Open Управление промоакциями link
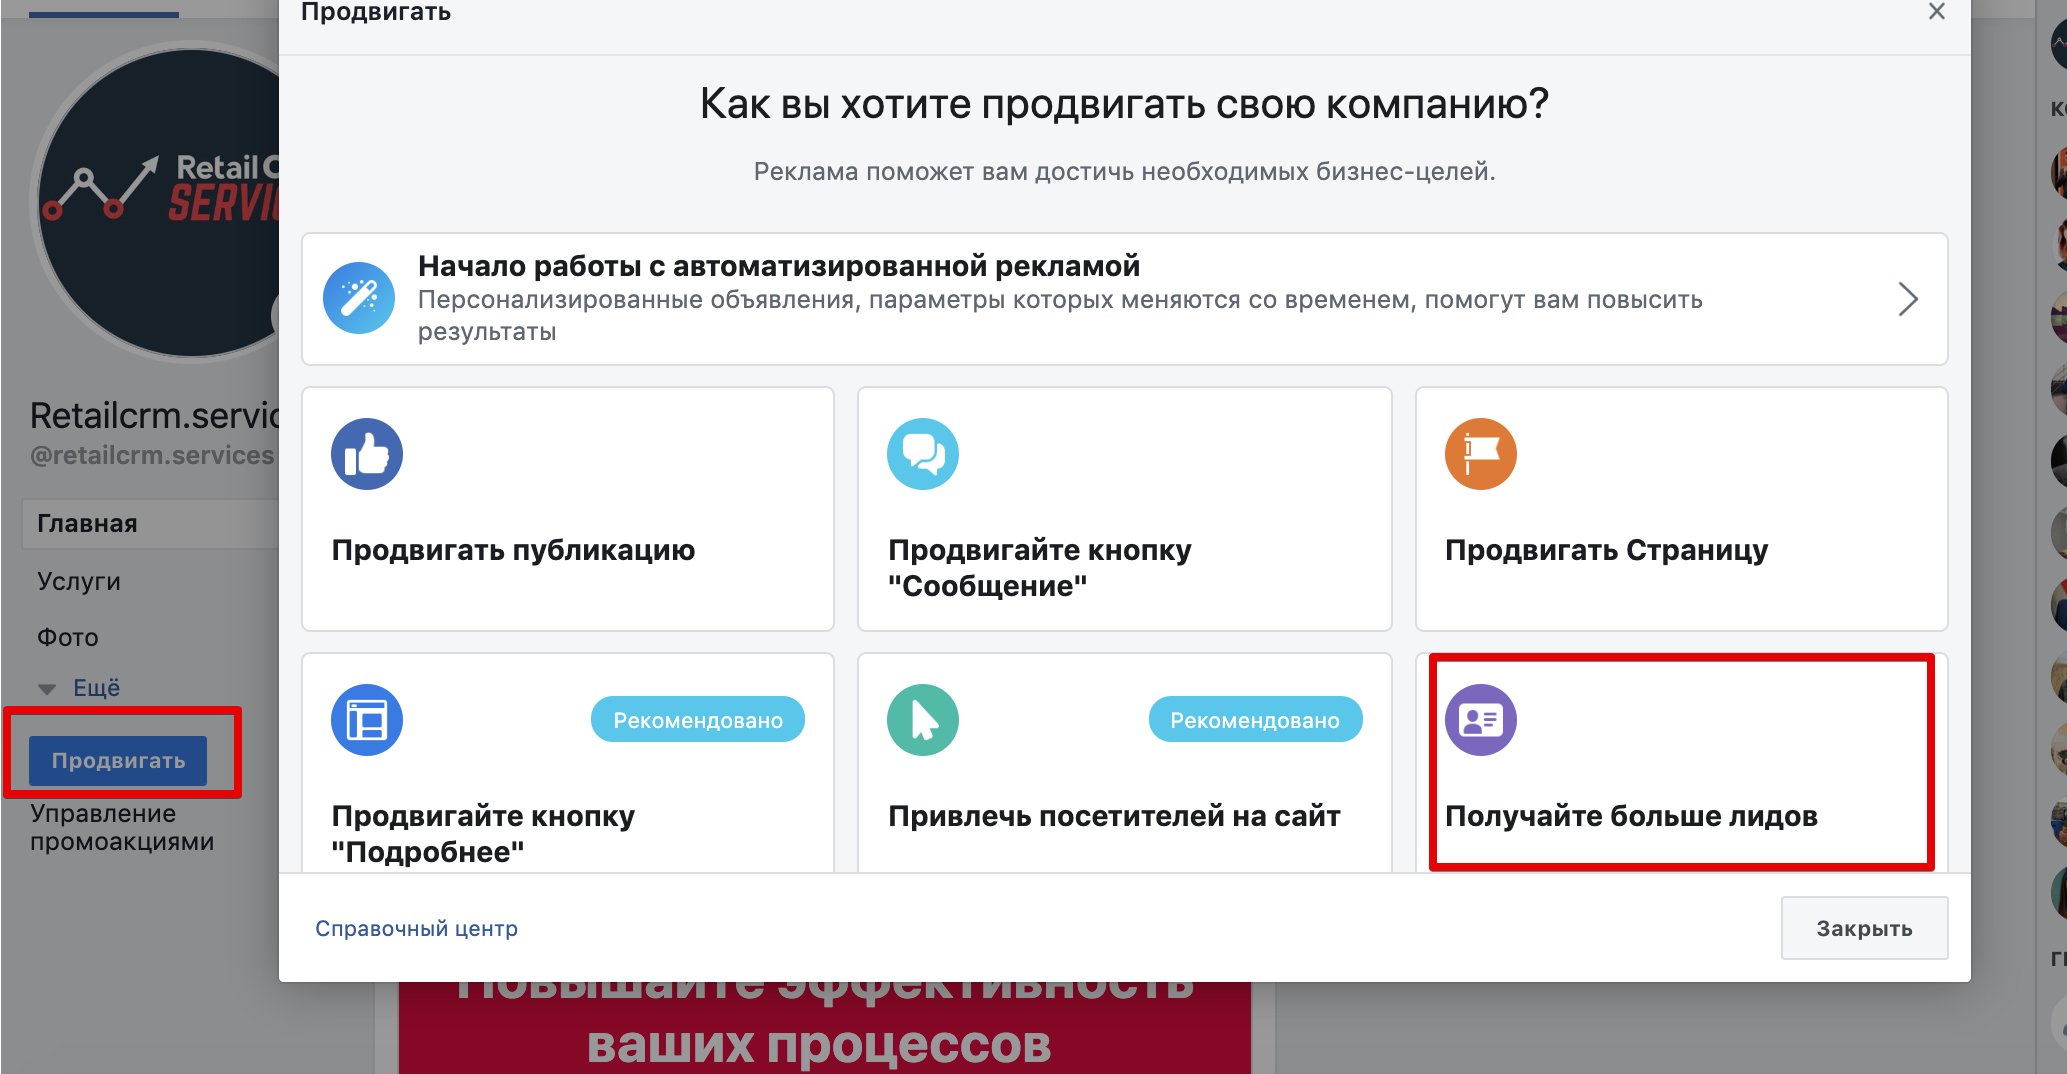 point(122,828)
